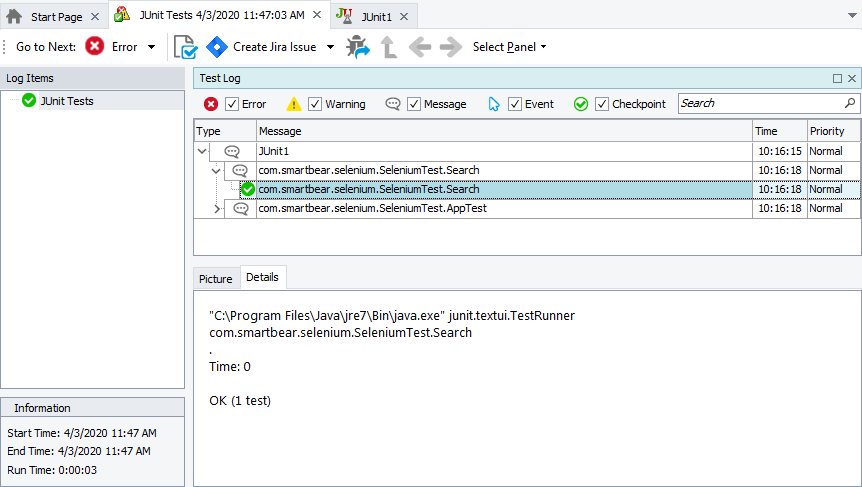Click the log checklist document icon

click(185, 47)
